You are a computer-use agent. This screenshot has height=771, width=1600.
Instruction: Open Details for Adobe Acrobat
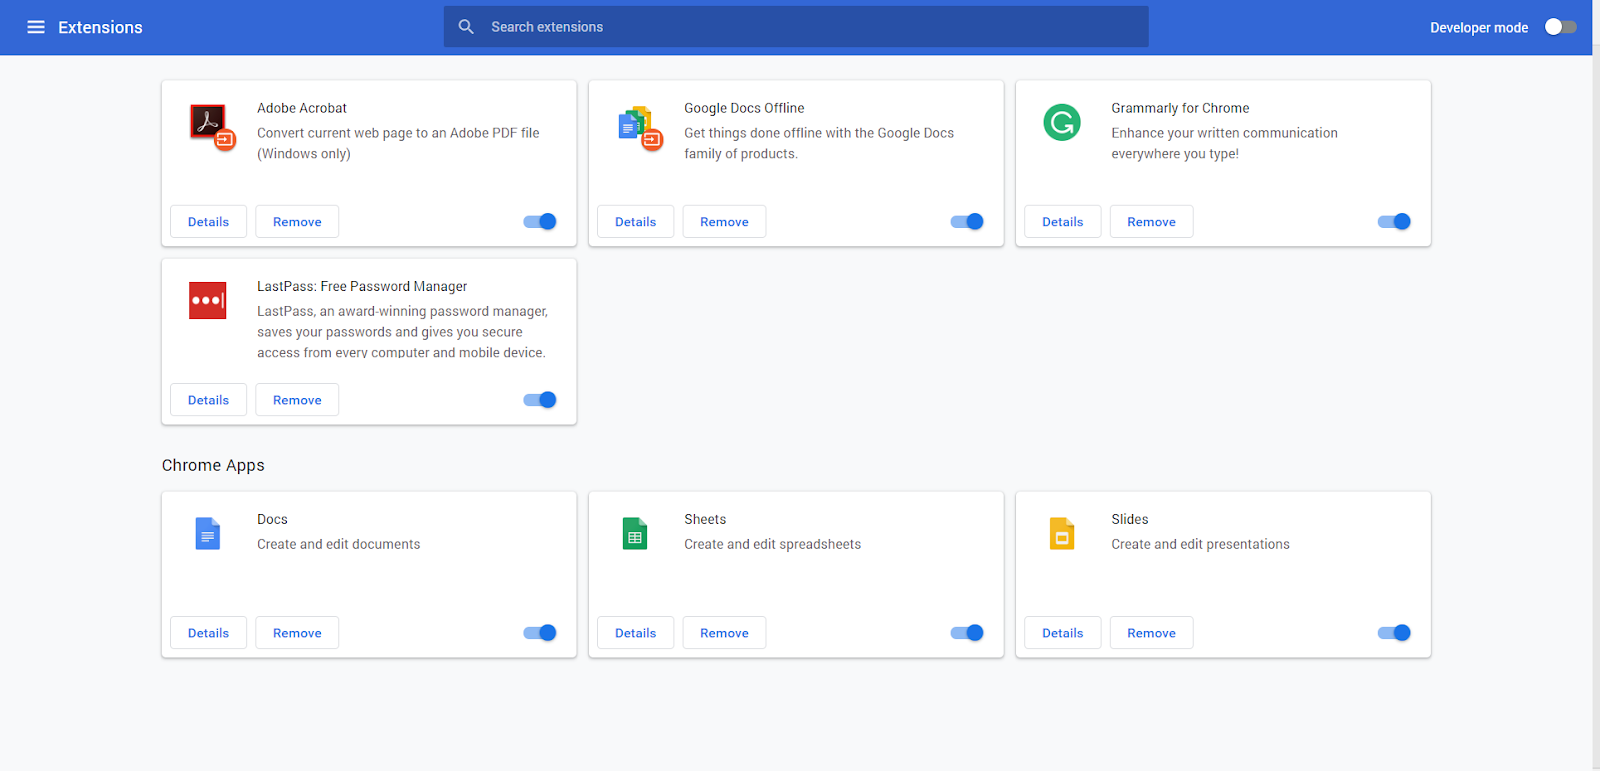click(208, 222)
